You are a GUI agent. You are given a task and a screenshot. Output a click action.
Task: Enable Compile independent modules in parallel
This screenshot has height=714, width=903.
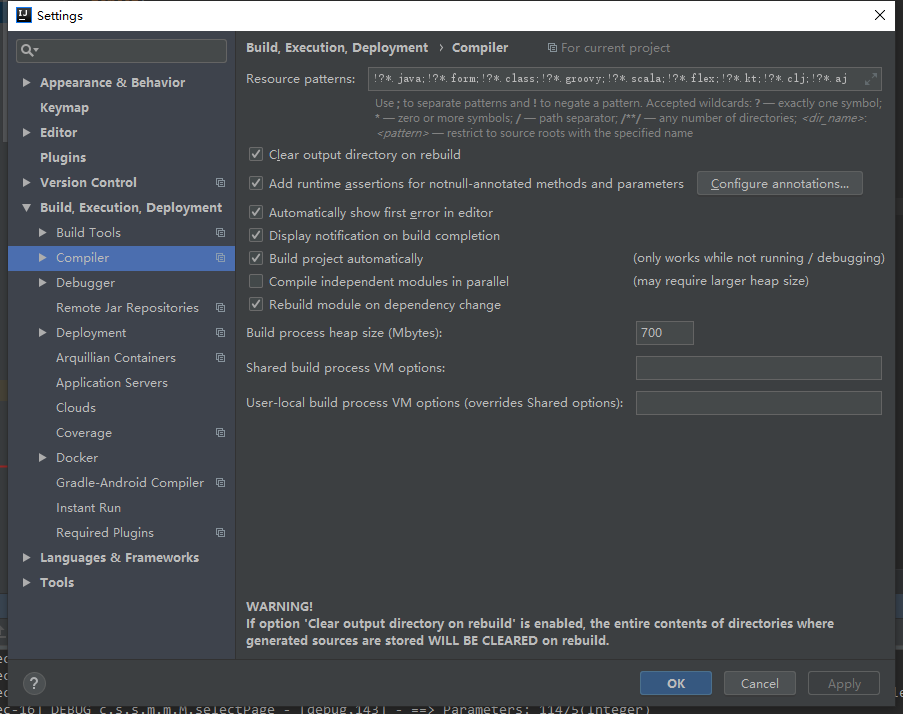pyautogui.click(x=256, y=282)
